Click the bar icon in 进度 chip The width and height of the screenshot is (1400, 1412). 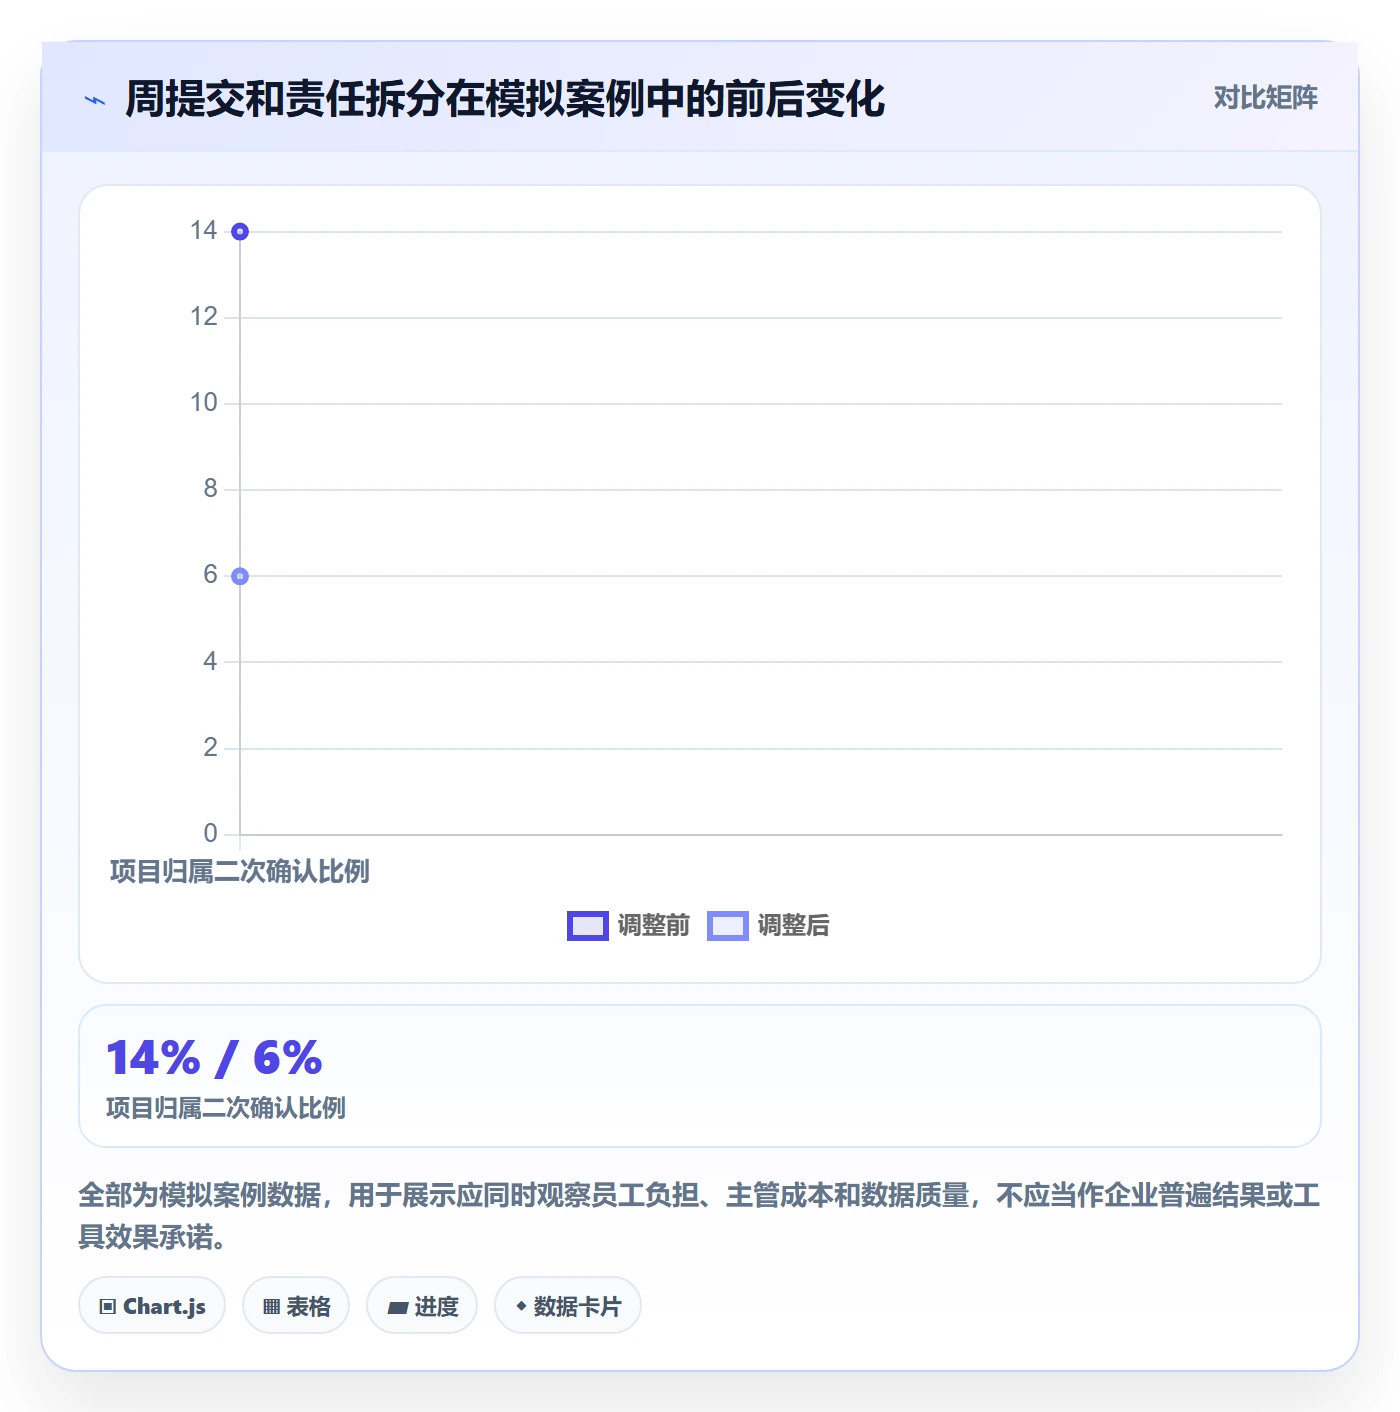(x=398, y=1307)
